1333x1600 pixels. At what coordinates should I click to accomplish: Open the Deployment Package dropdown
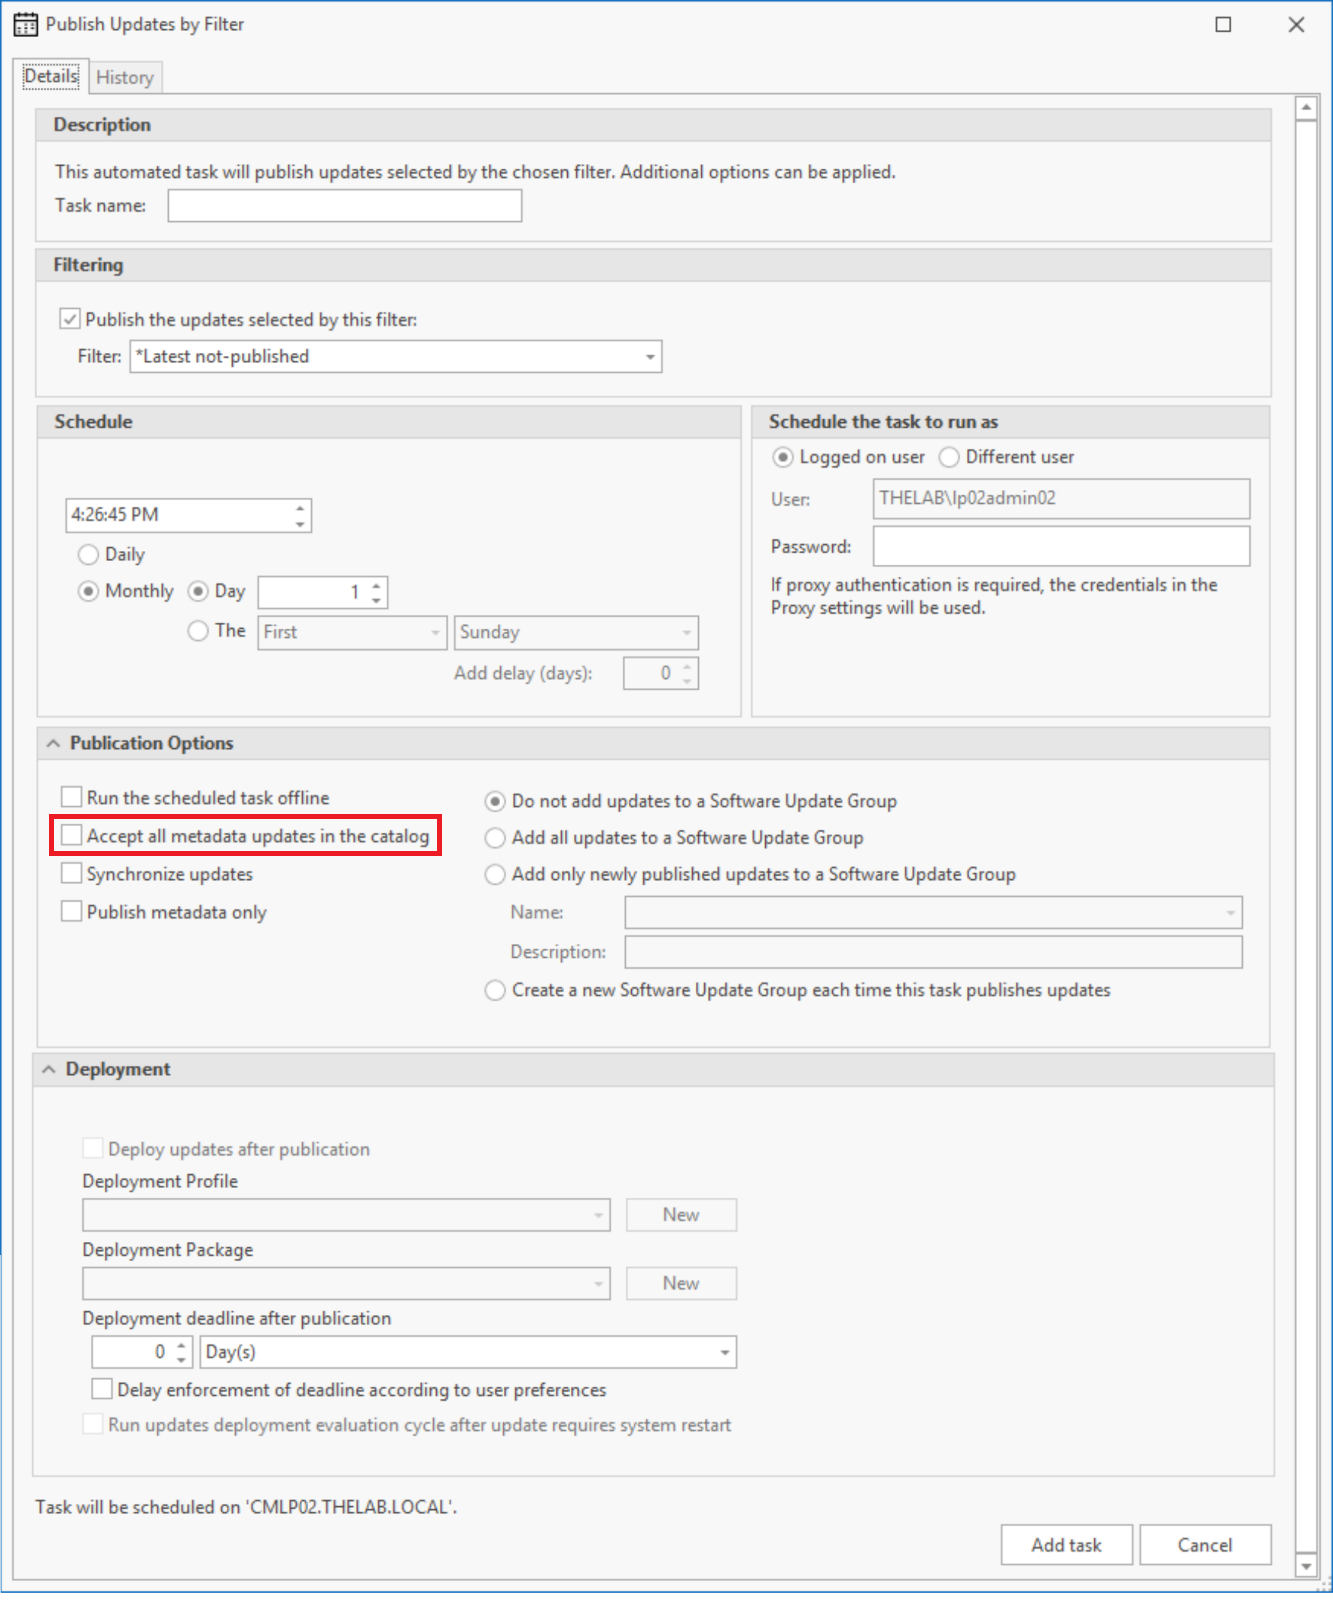346,1283
